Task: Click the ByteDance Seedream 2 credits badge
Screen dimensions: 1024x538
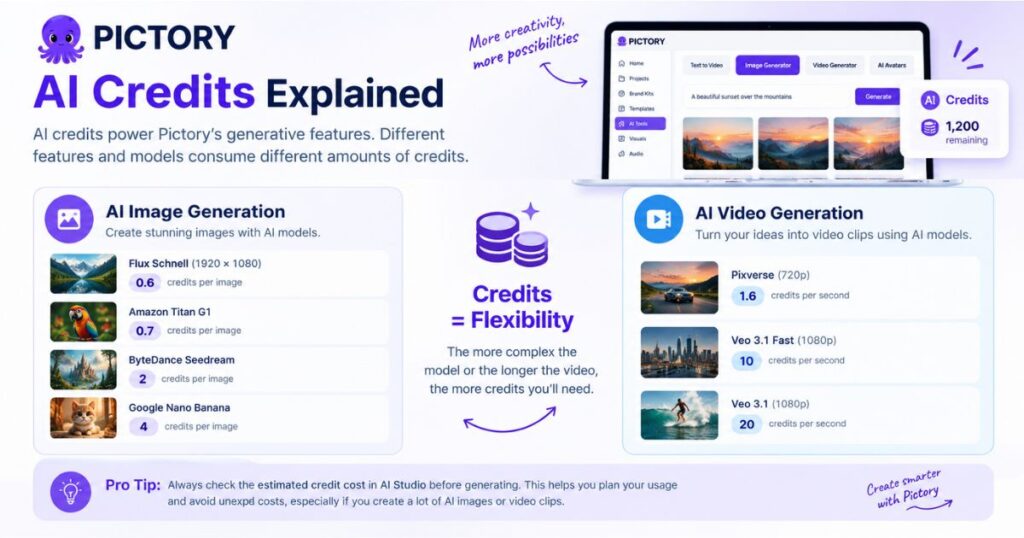Action: click(142, 379)
